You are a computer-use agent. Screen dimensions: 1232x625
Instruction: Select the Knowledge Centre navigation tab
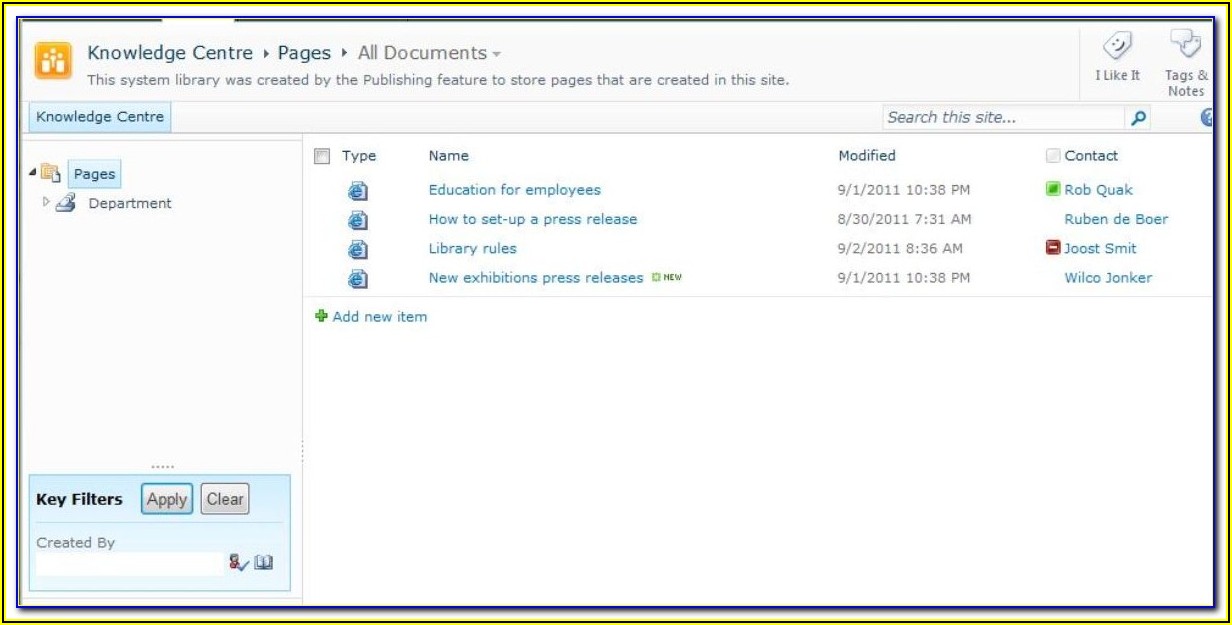100,117
